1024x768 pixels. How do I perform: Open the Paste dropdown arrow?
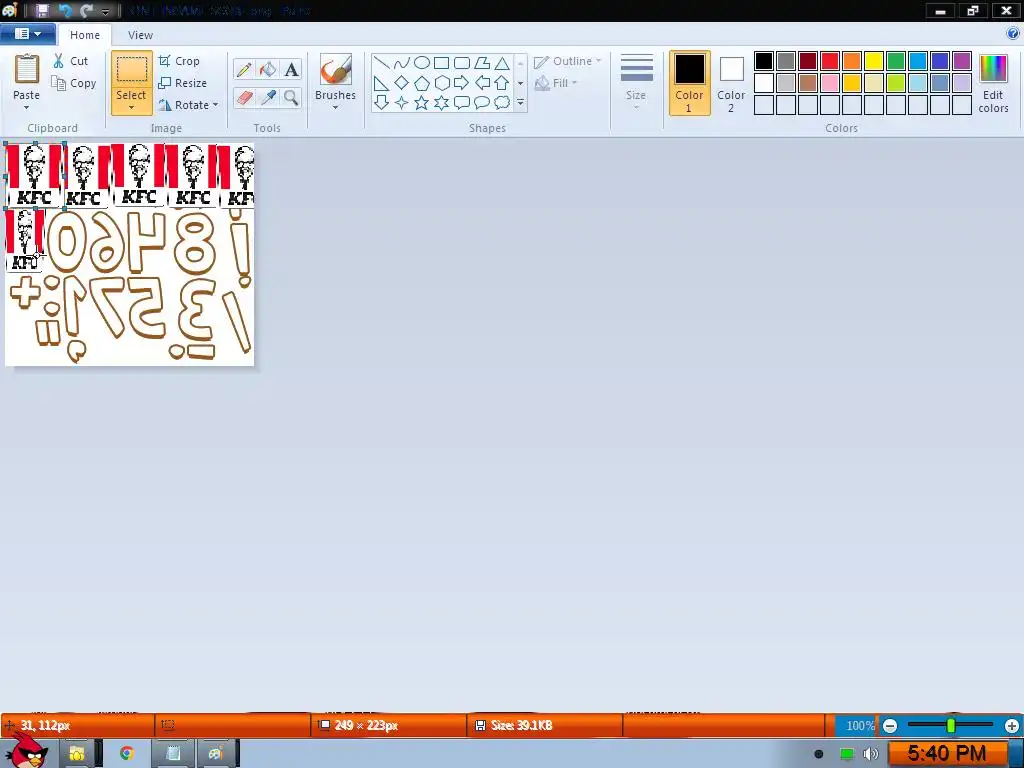click(x=27, y=108)
